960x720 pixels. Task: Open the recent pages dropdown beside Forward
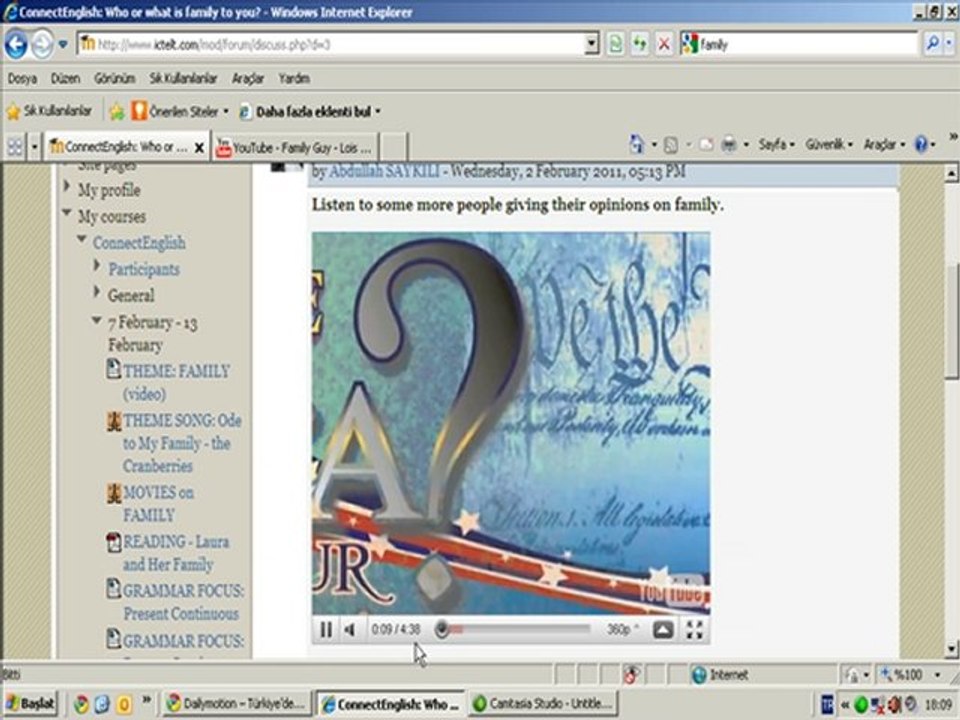(x=62, y=45)
